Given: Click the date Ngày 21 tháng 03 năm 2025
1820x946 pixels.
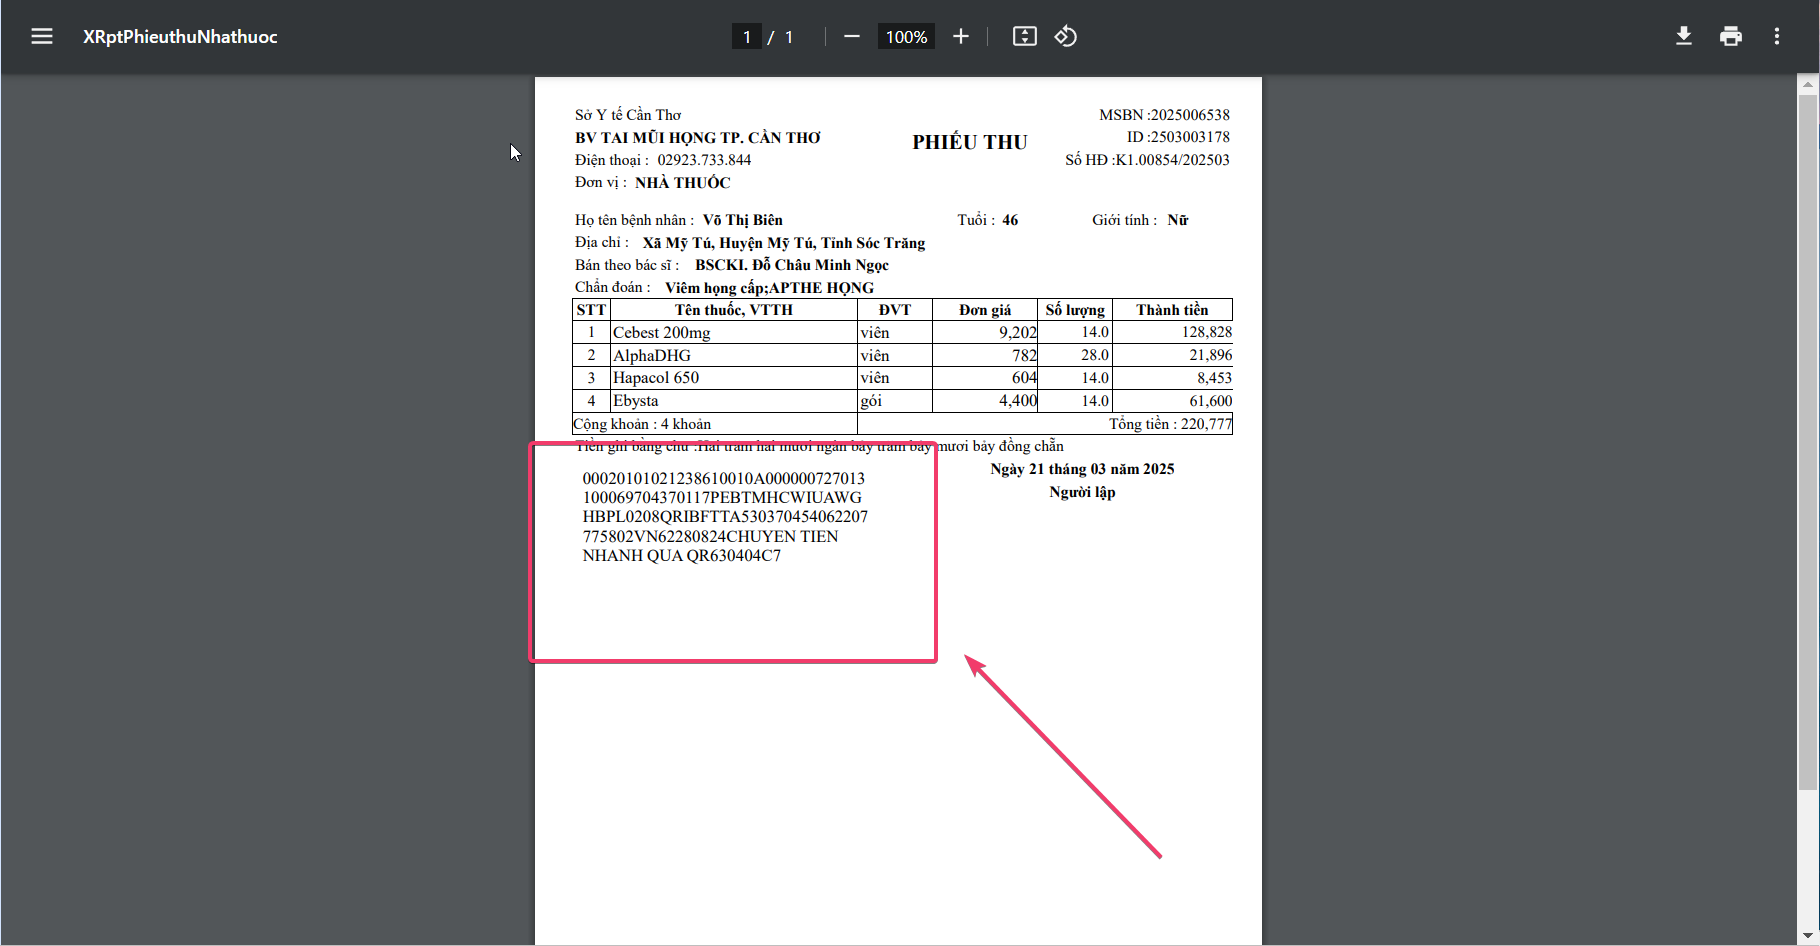Looking at the screenshot, I should click(x=1082, y=469).
